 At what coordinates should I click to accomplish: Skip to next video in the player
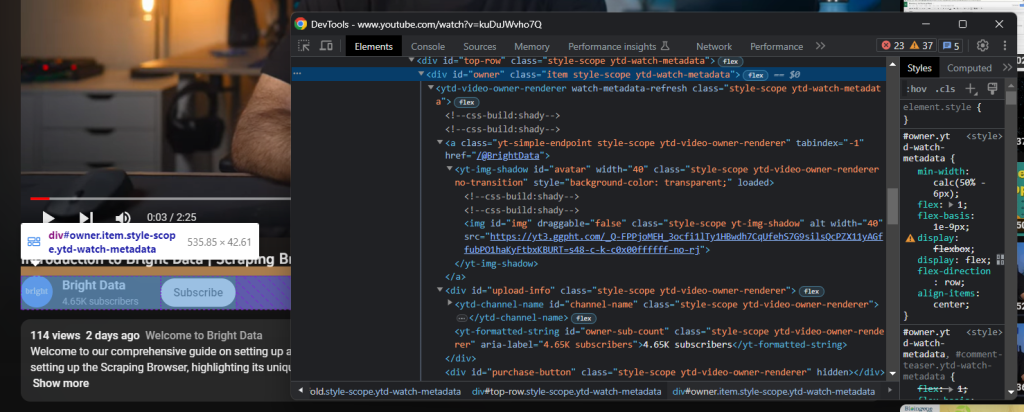point(86,217)
